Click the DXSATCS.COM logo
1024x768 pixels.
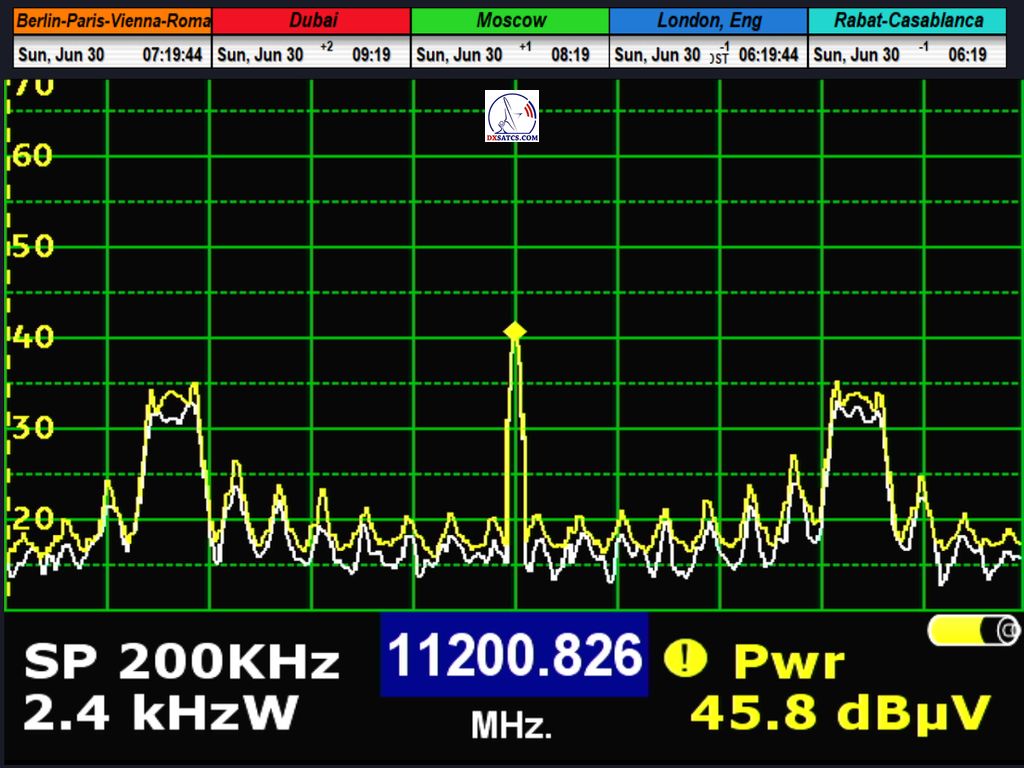512,116
